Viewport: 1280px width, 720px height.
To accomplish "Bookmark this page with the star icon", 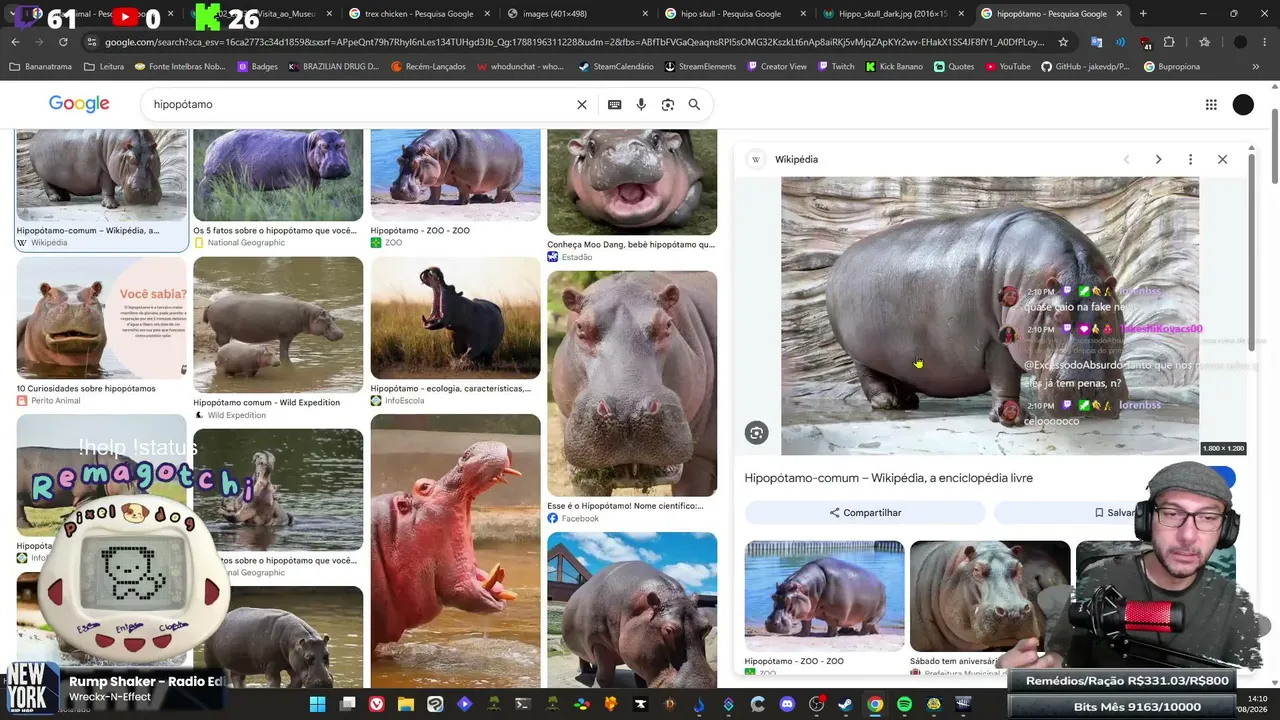I will point(1063,42).
